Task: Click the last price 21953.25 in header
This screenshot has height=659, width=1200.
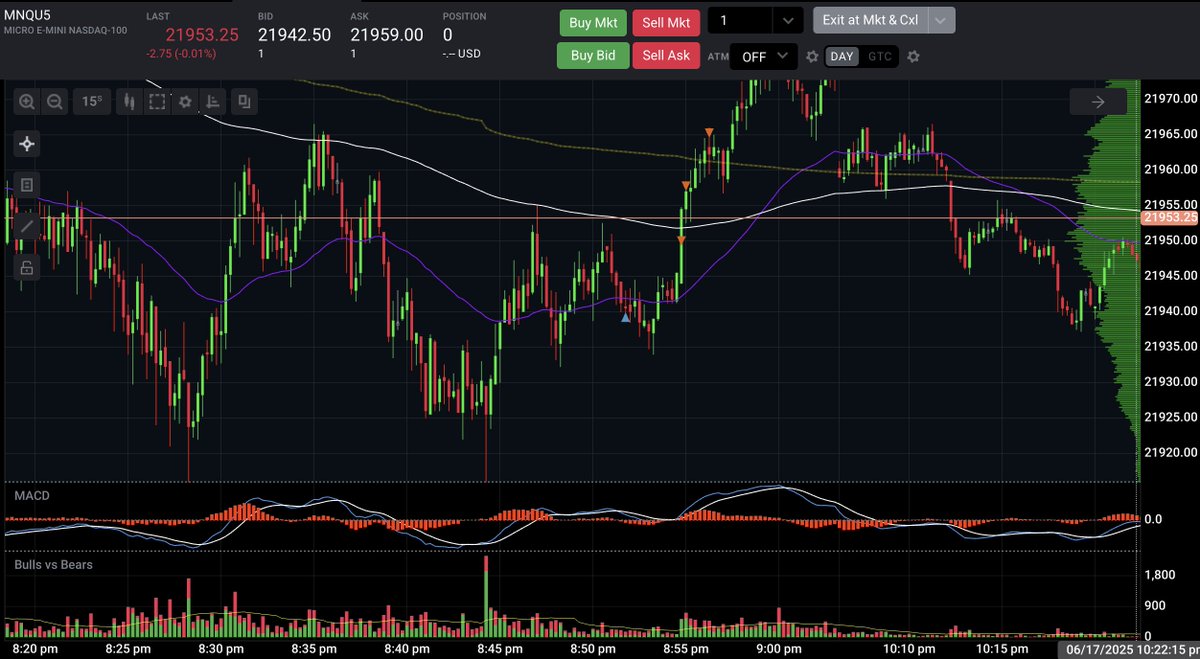Action: coord(202,35)
